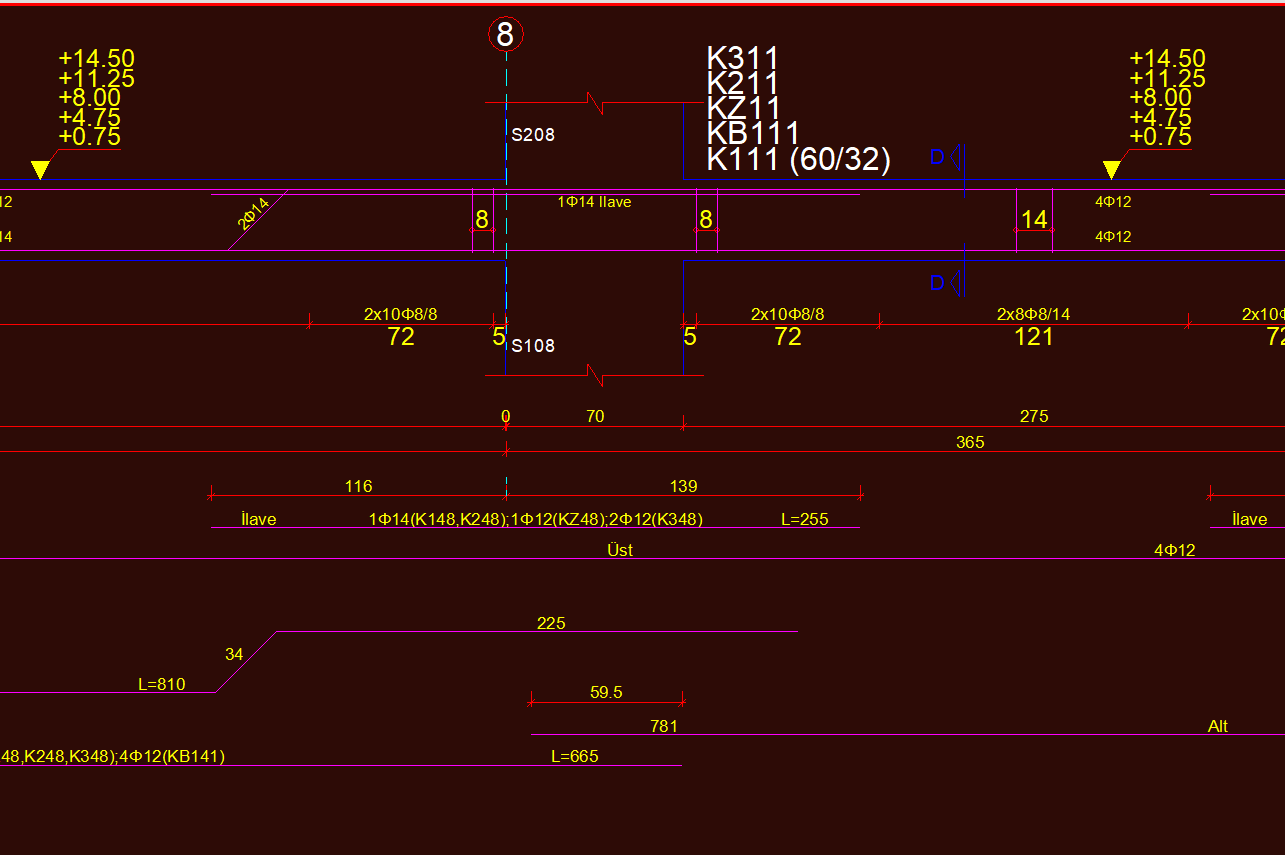Pick the L=810 bar length text
Viewport: 1285px width, 855px height.
tap(162, 685)
